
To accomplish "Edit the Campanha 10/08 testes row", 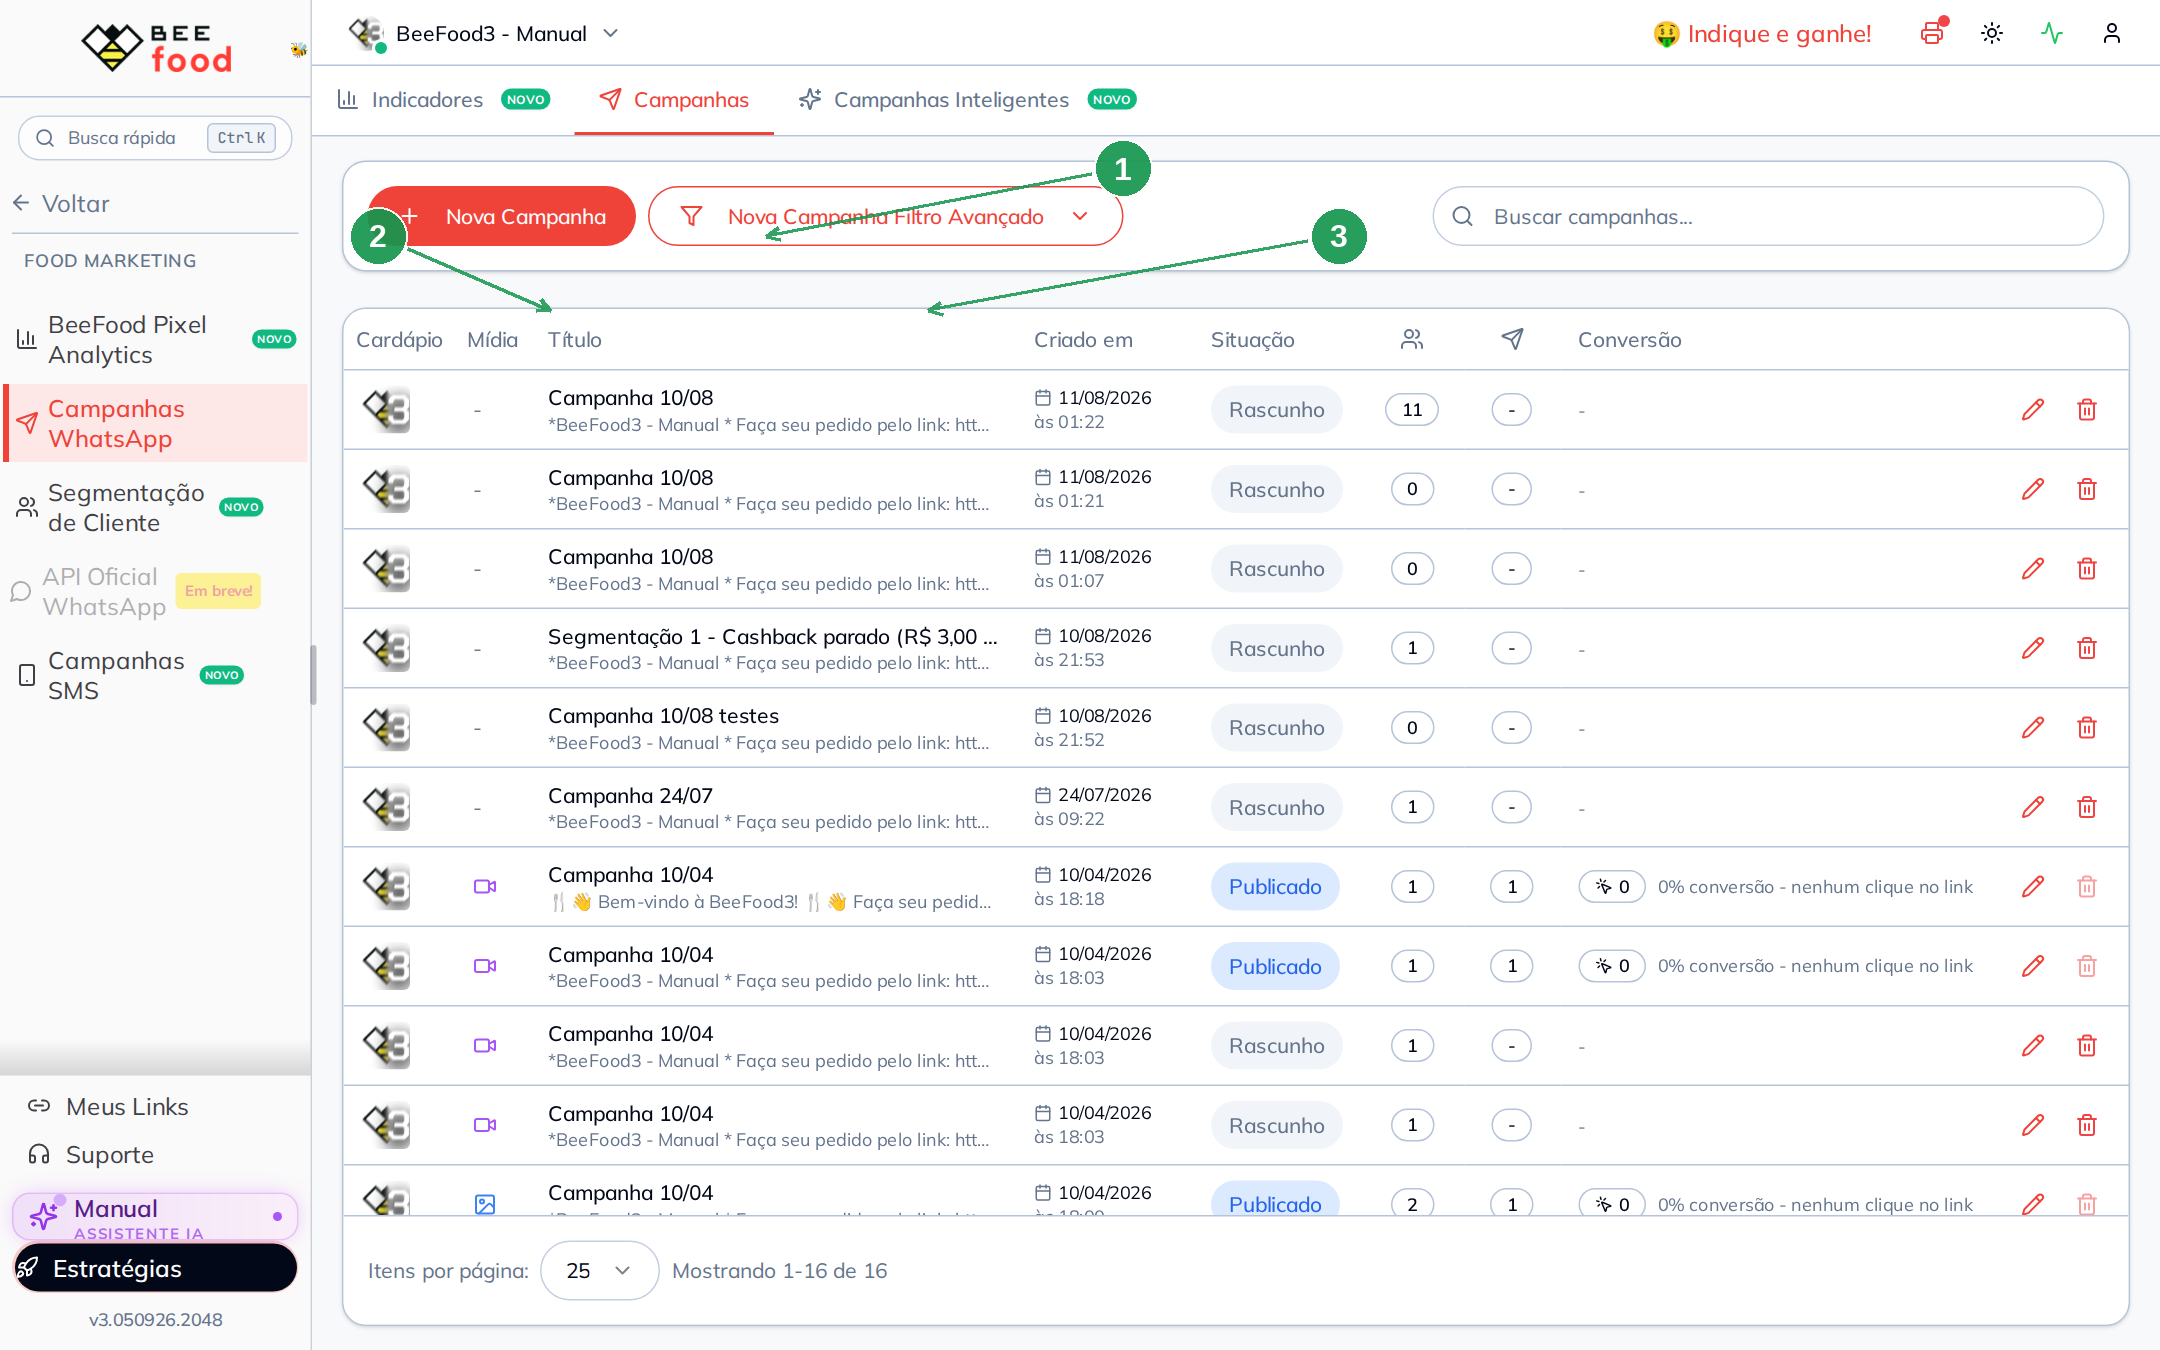I will tap(2033, 727).
